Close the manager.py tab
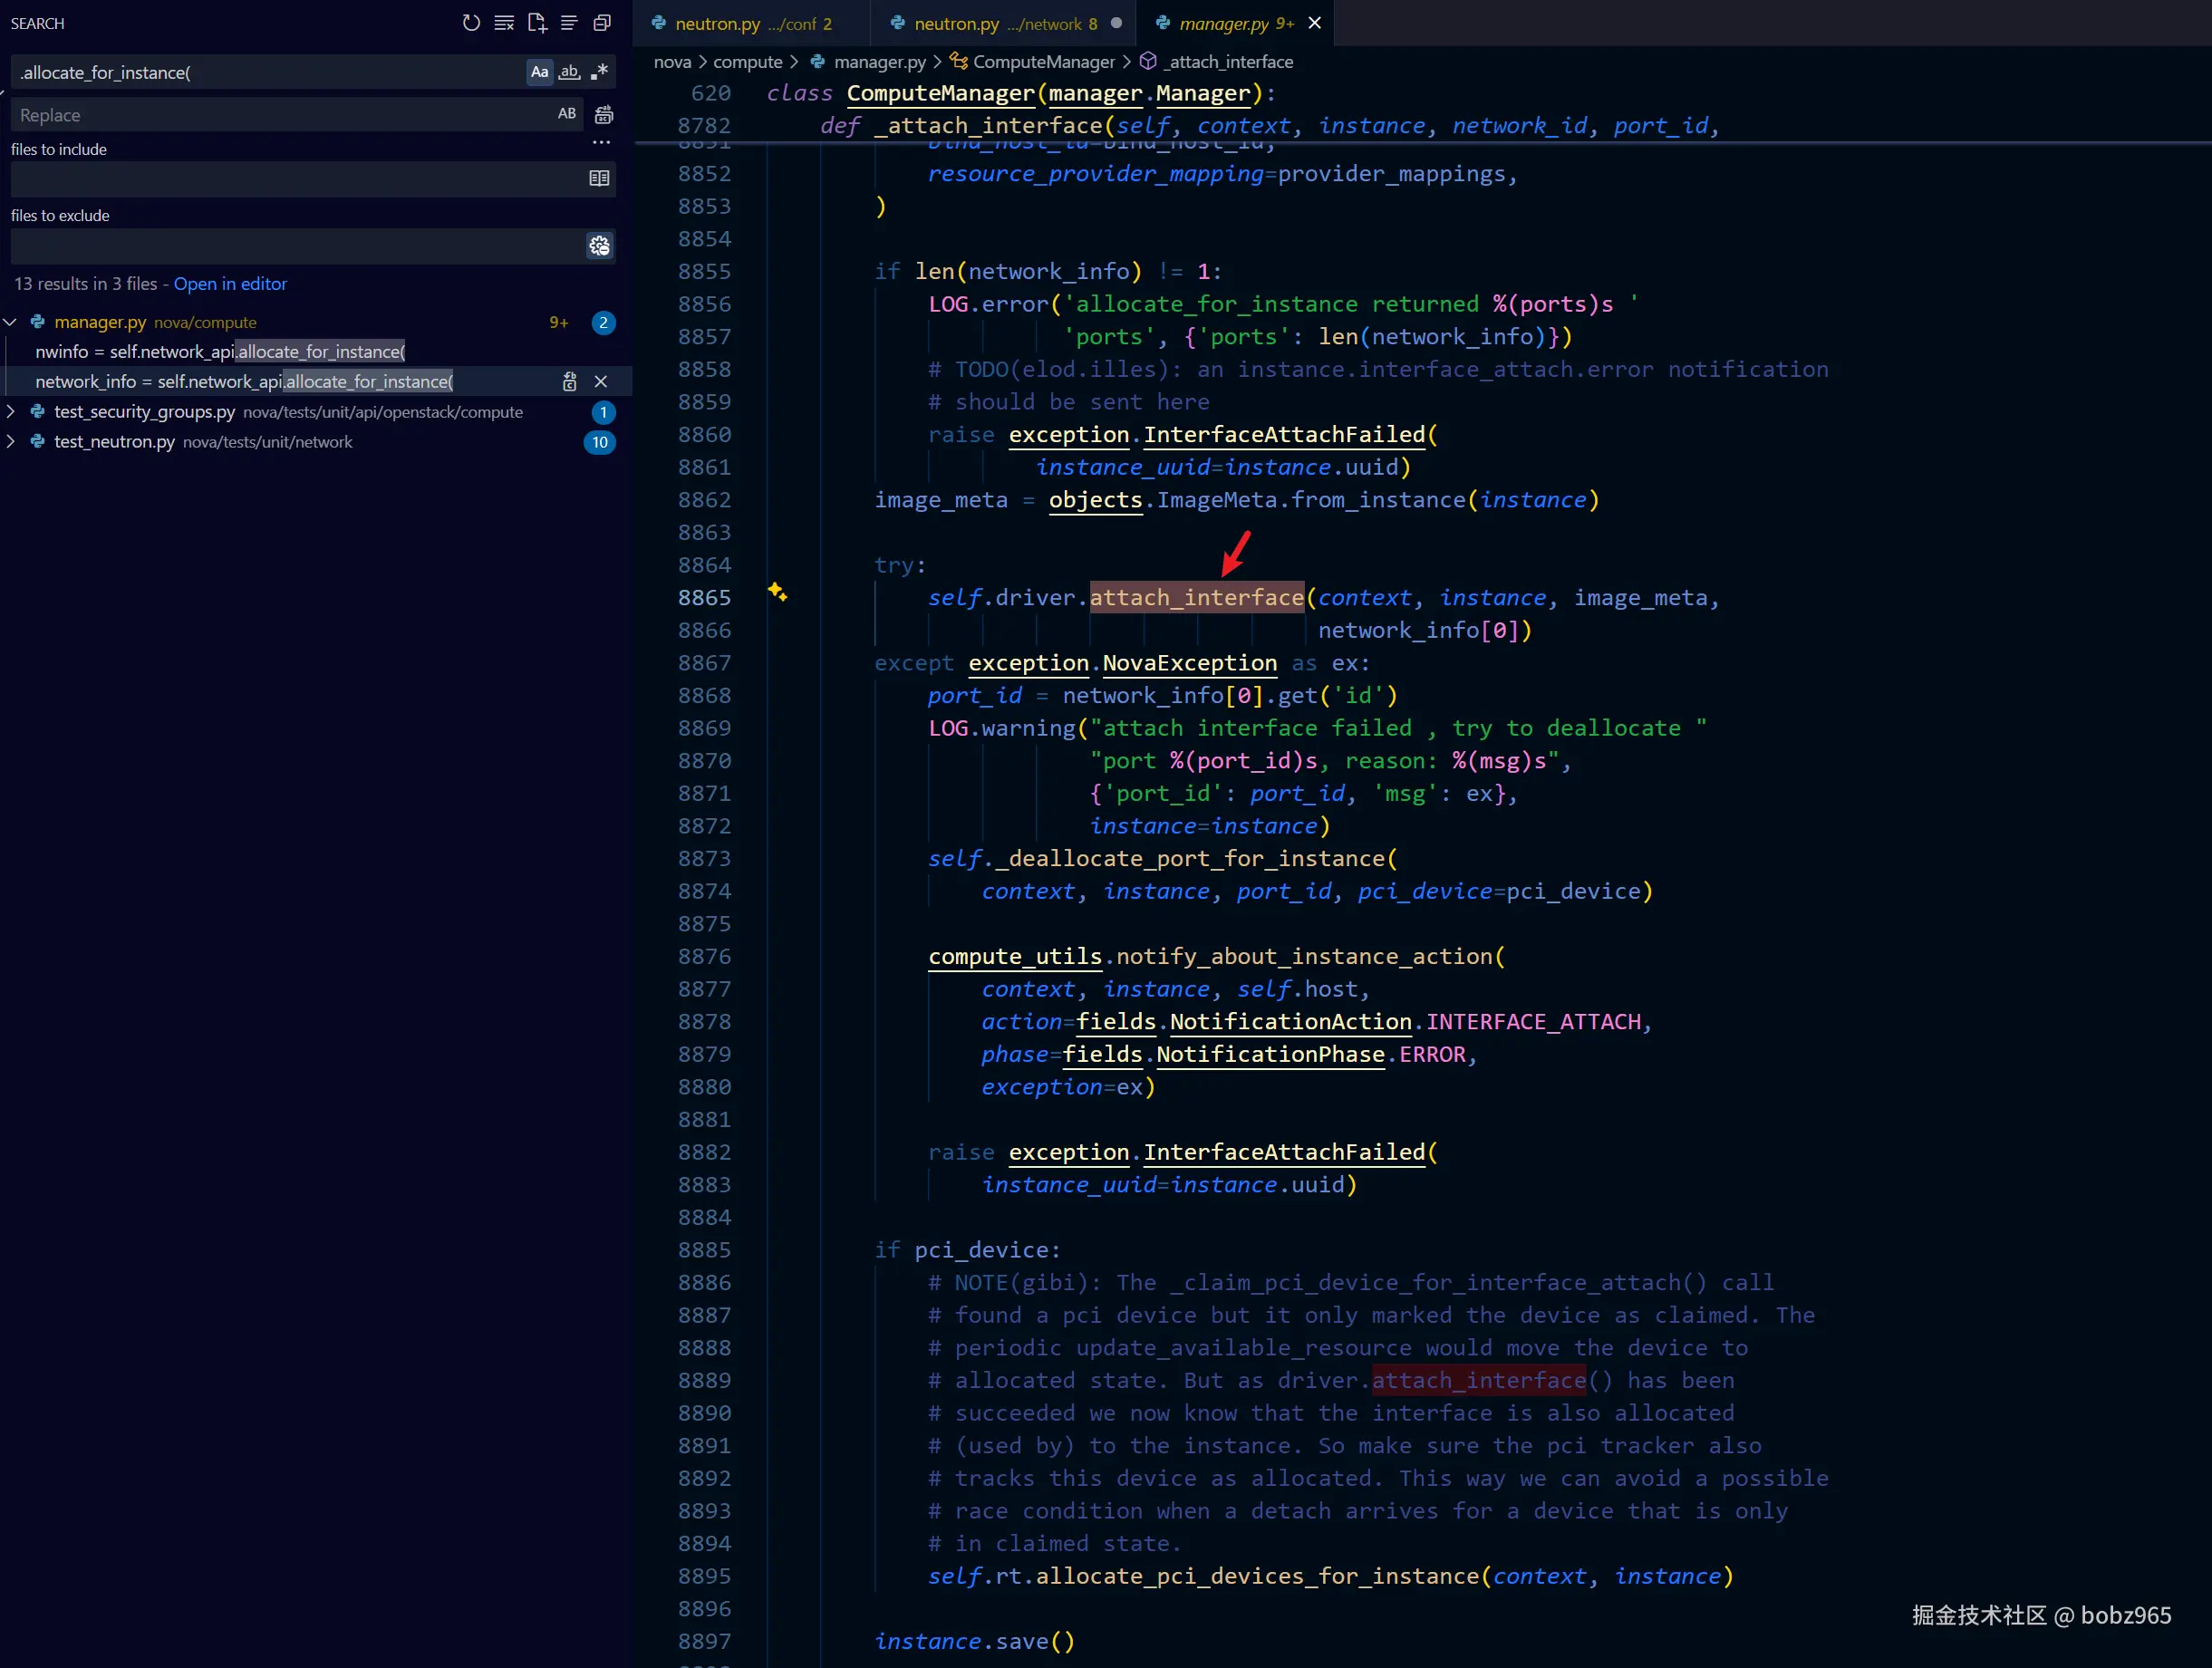 [1315, 23]
